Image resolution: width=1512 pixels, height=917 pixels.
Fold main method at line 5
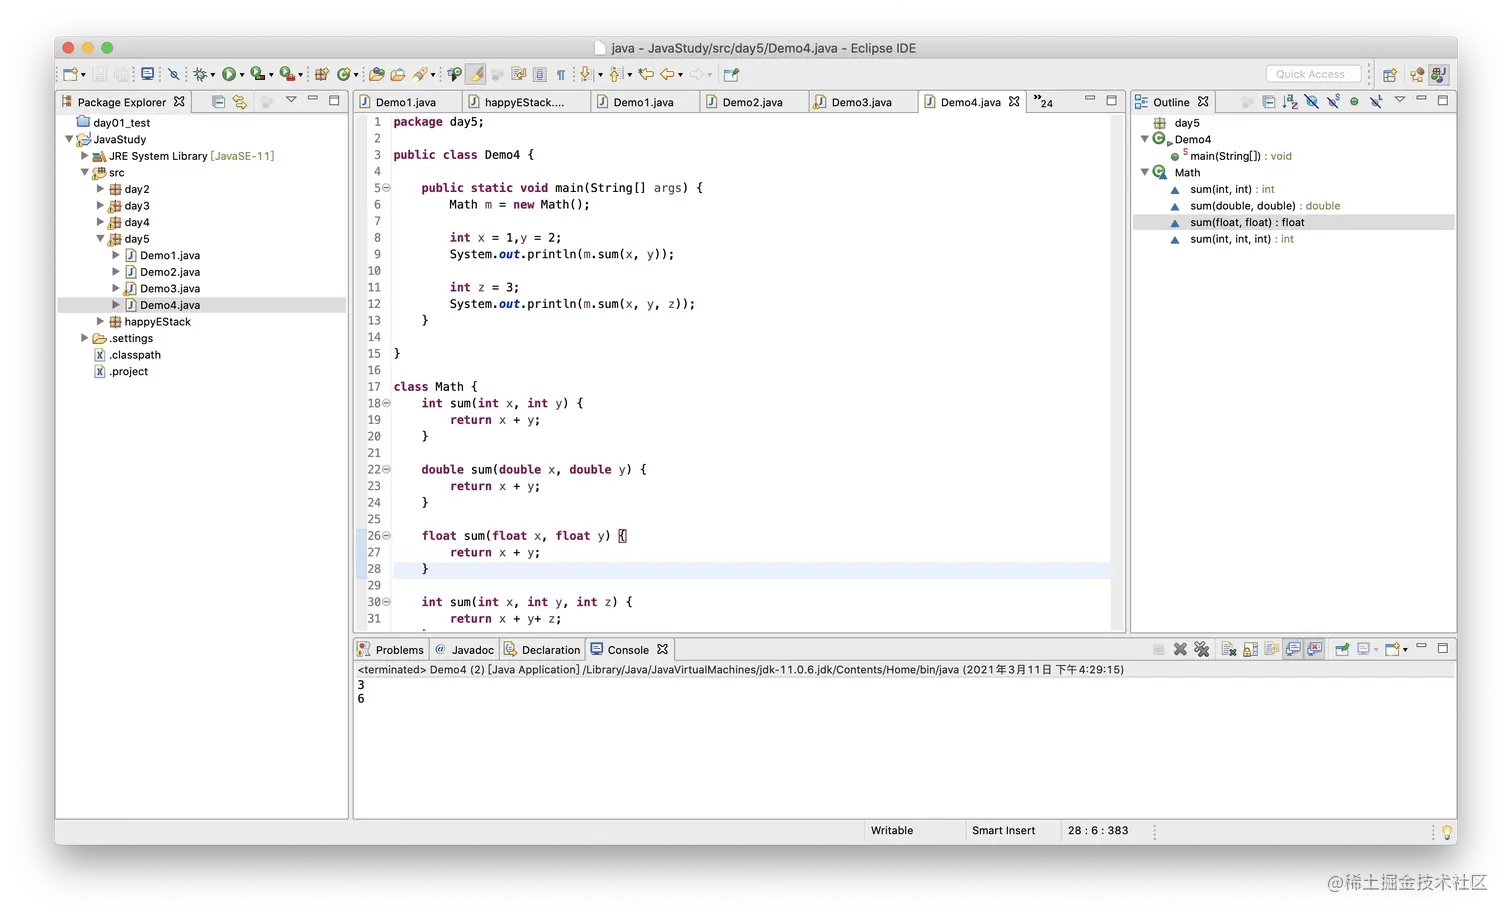pos(386,188)
